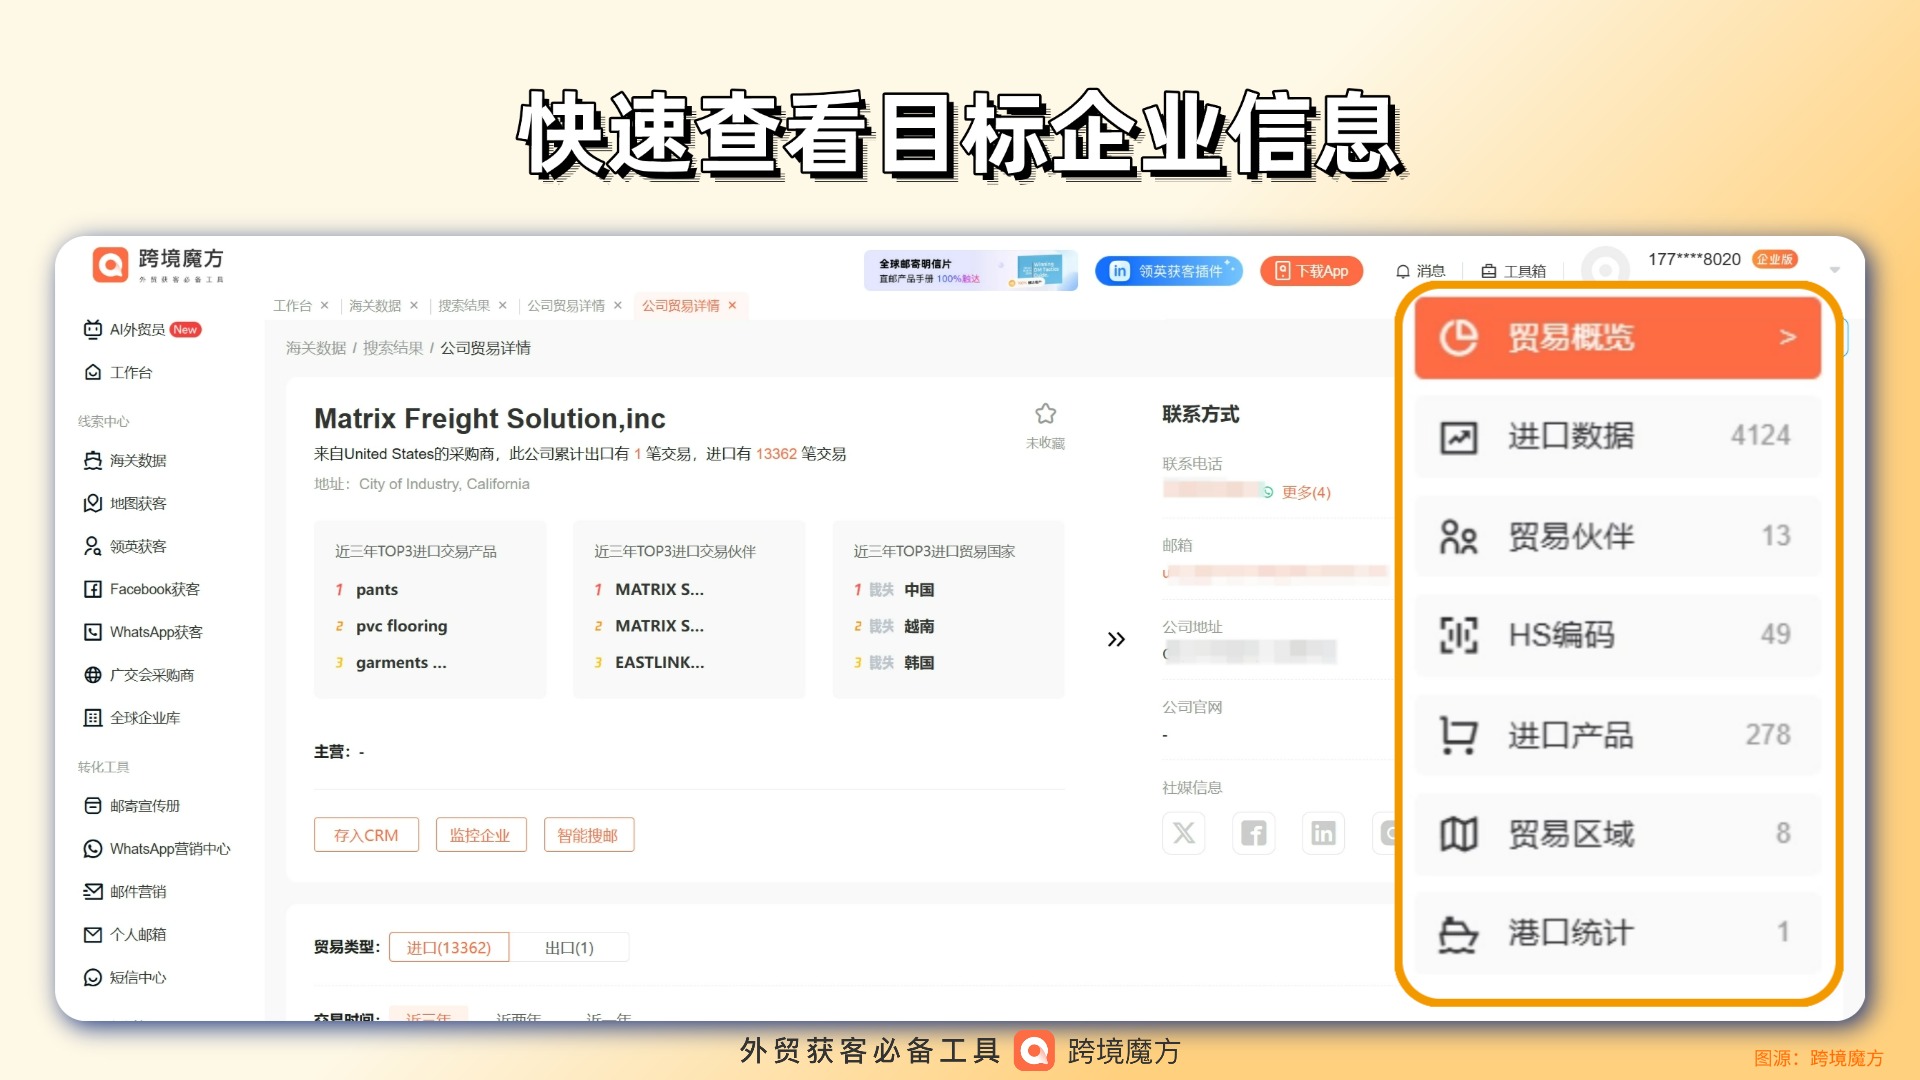Expand 贸易概览 with its arrow
This screenshot has height=1080, width=1920.
tap(1787, 338)
